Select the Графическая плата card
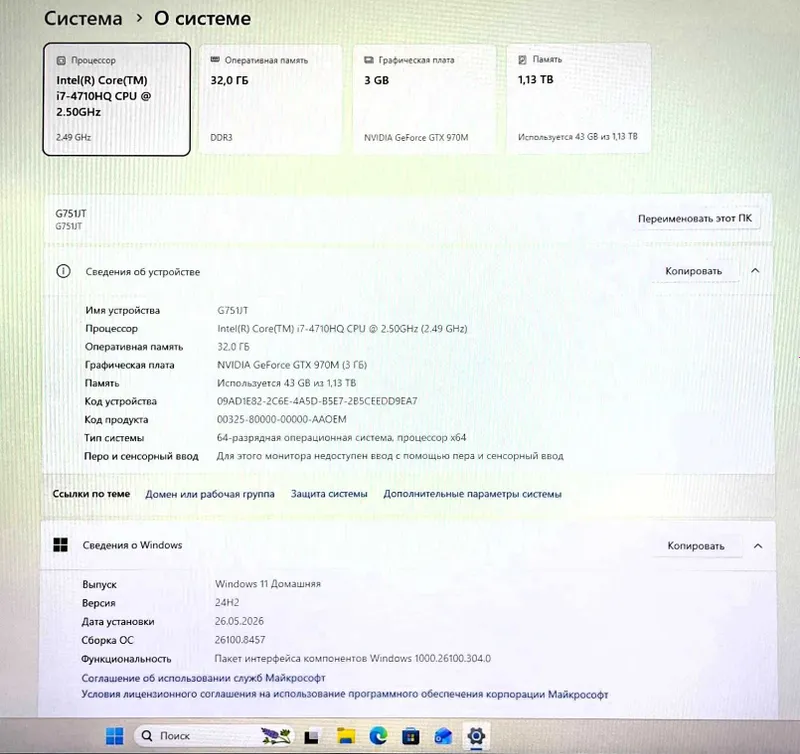The width and height of the screenshot is (800, 754). click(424, 99)
